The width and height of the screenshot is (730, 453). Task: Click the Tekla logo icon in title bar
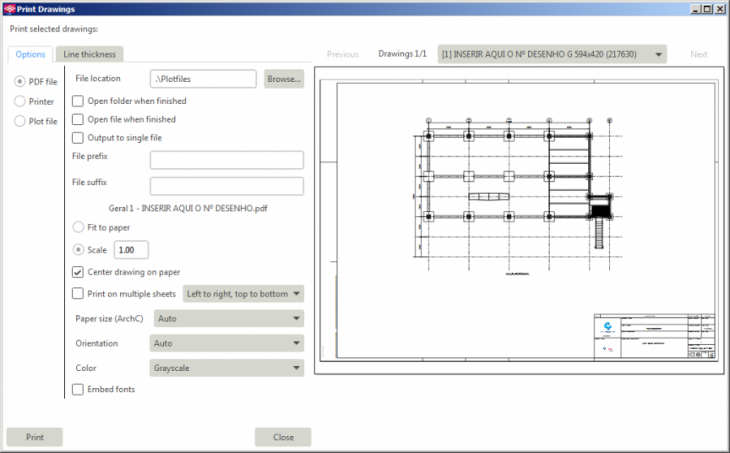[9, 9]
